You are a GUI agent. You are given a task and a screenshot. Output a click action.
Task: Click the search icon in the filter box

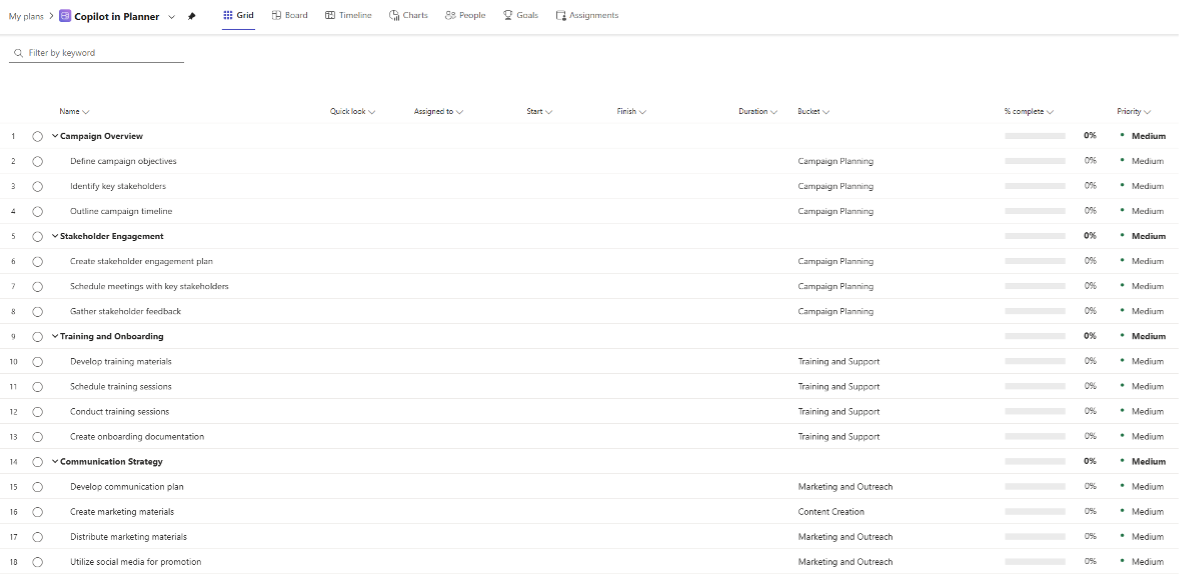click(18, 53)
